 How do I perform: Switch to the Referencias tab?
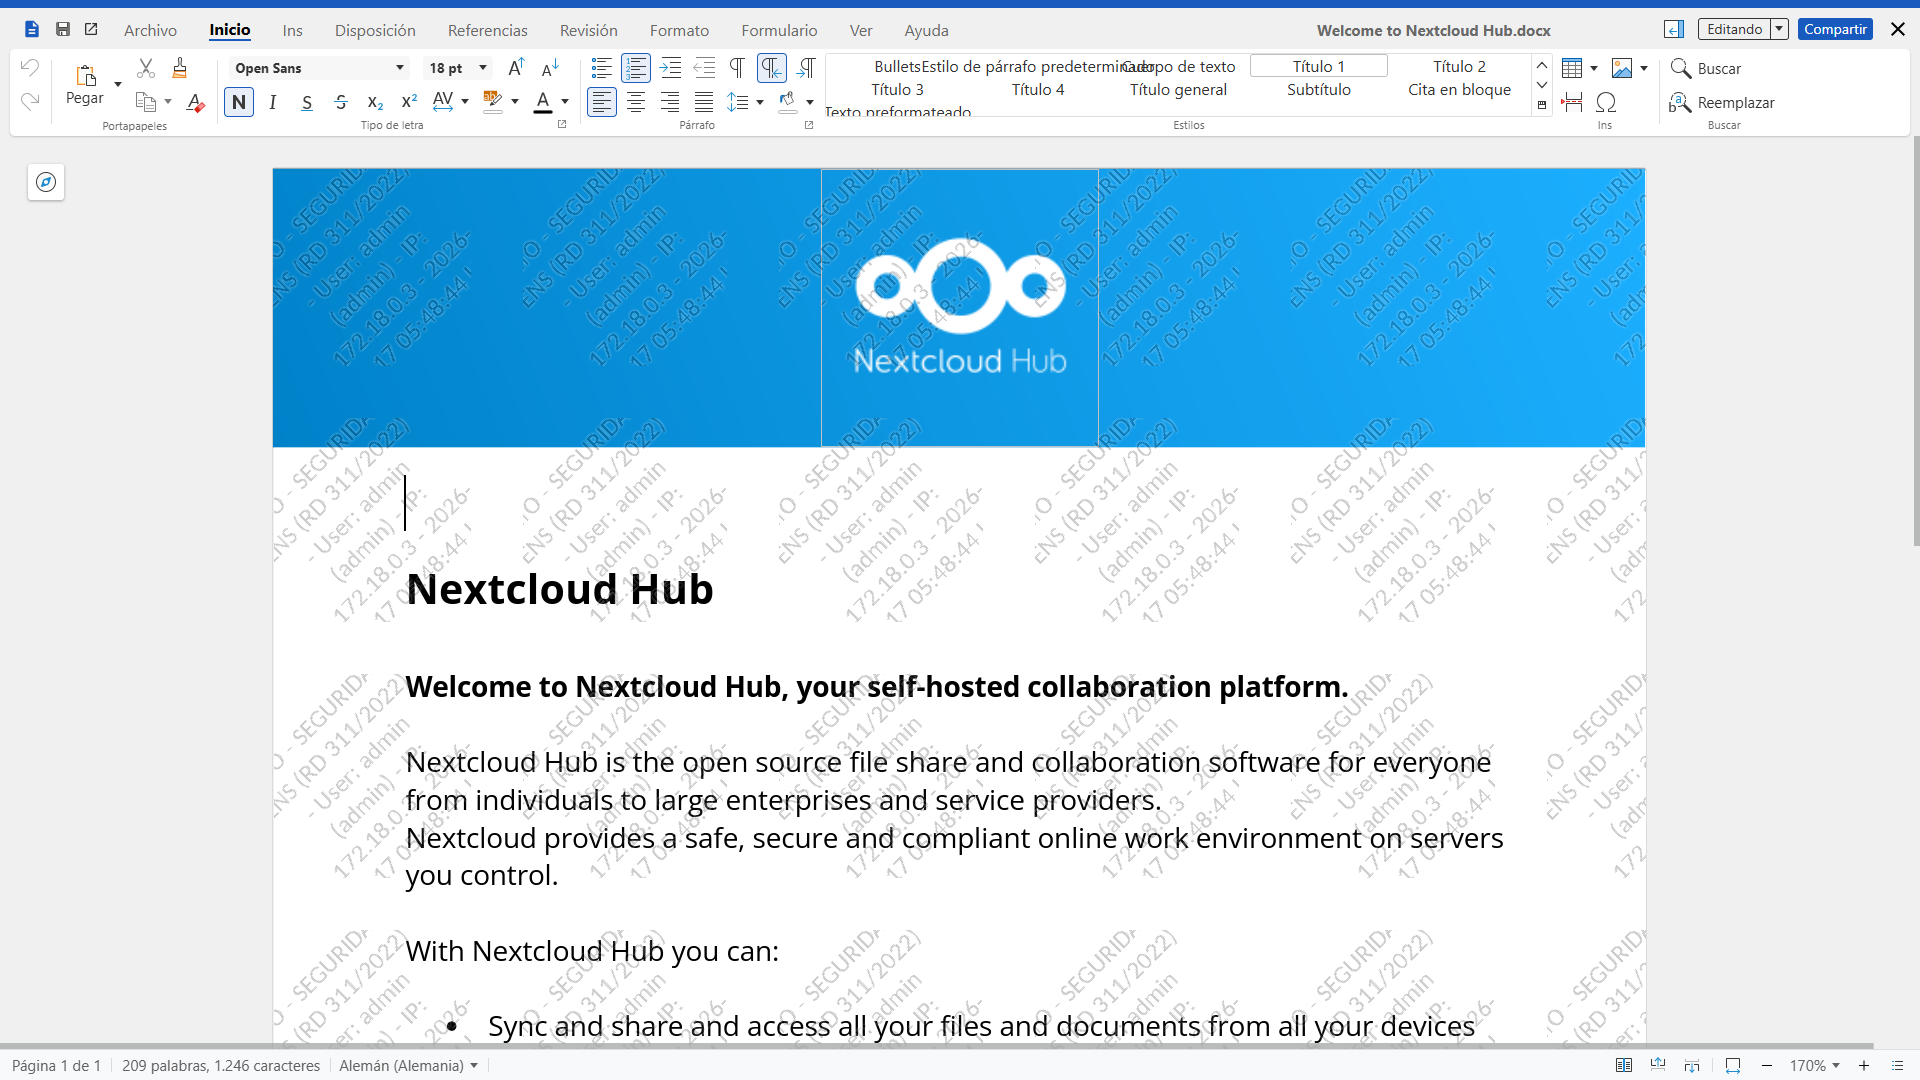coord(488,31)
